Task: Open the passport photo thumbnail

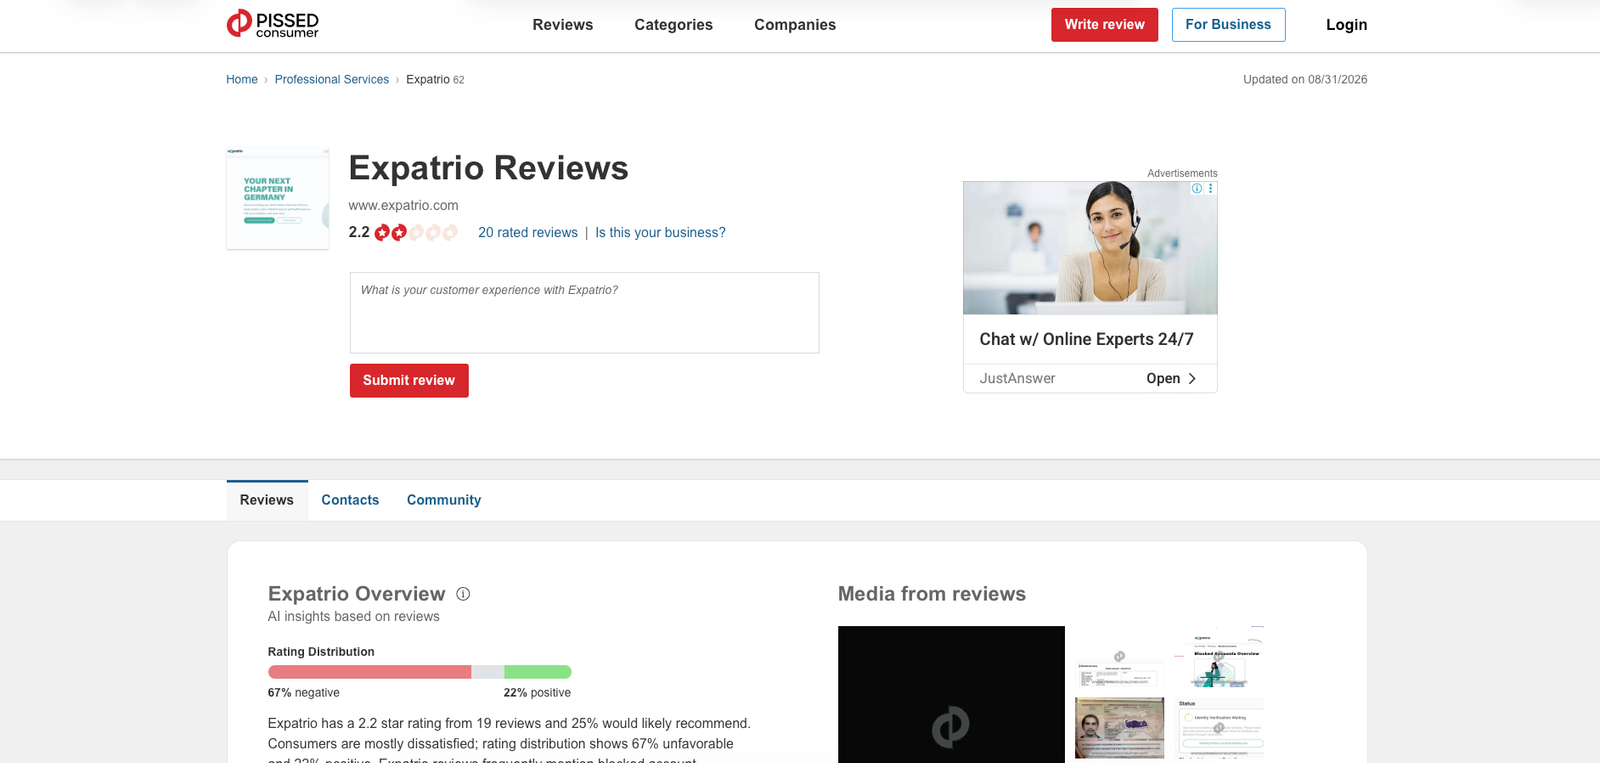Action: (x=1119, y=727)
